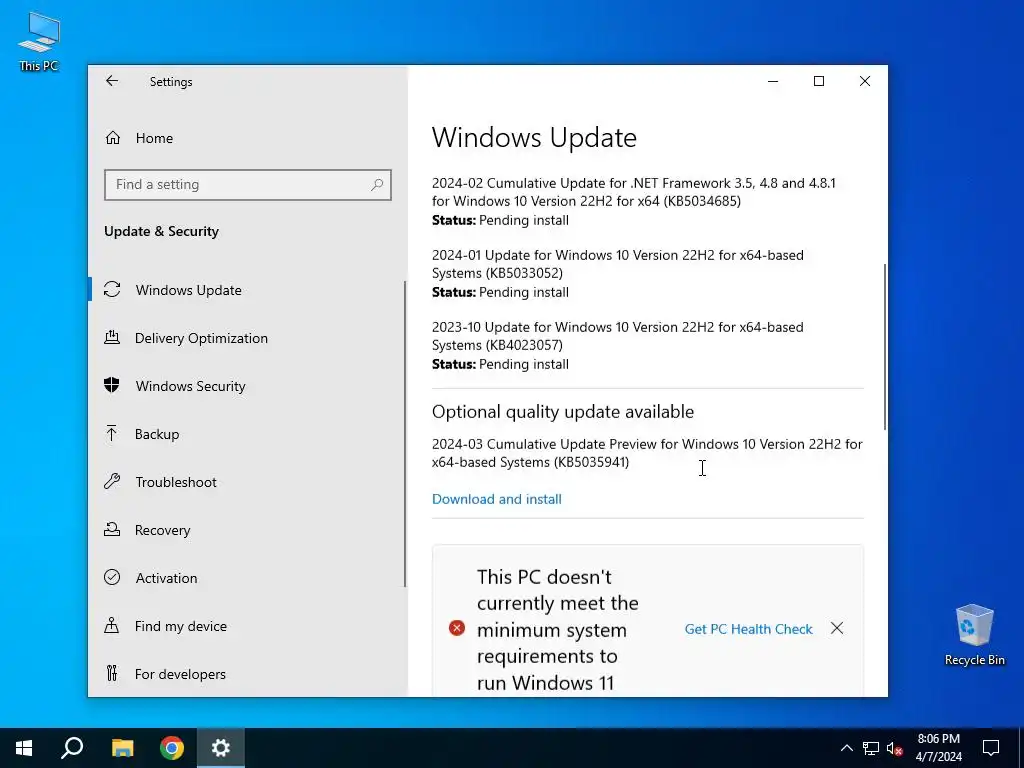Viewport: 1024px width, 768px height.
Task: Click the sidebar navigation scrollbar
Action: click(405, 434)
